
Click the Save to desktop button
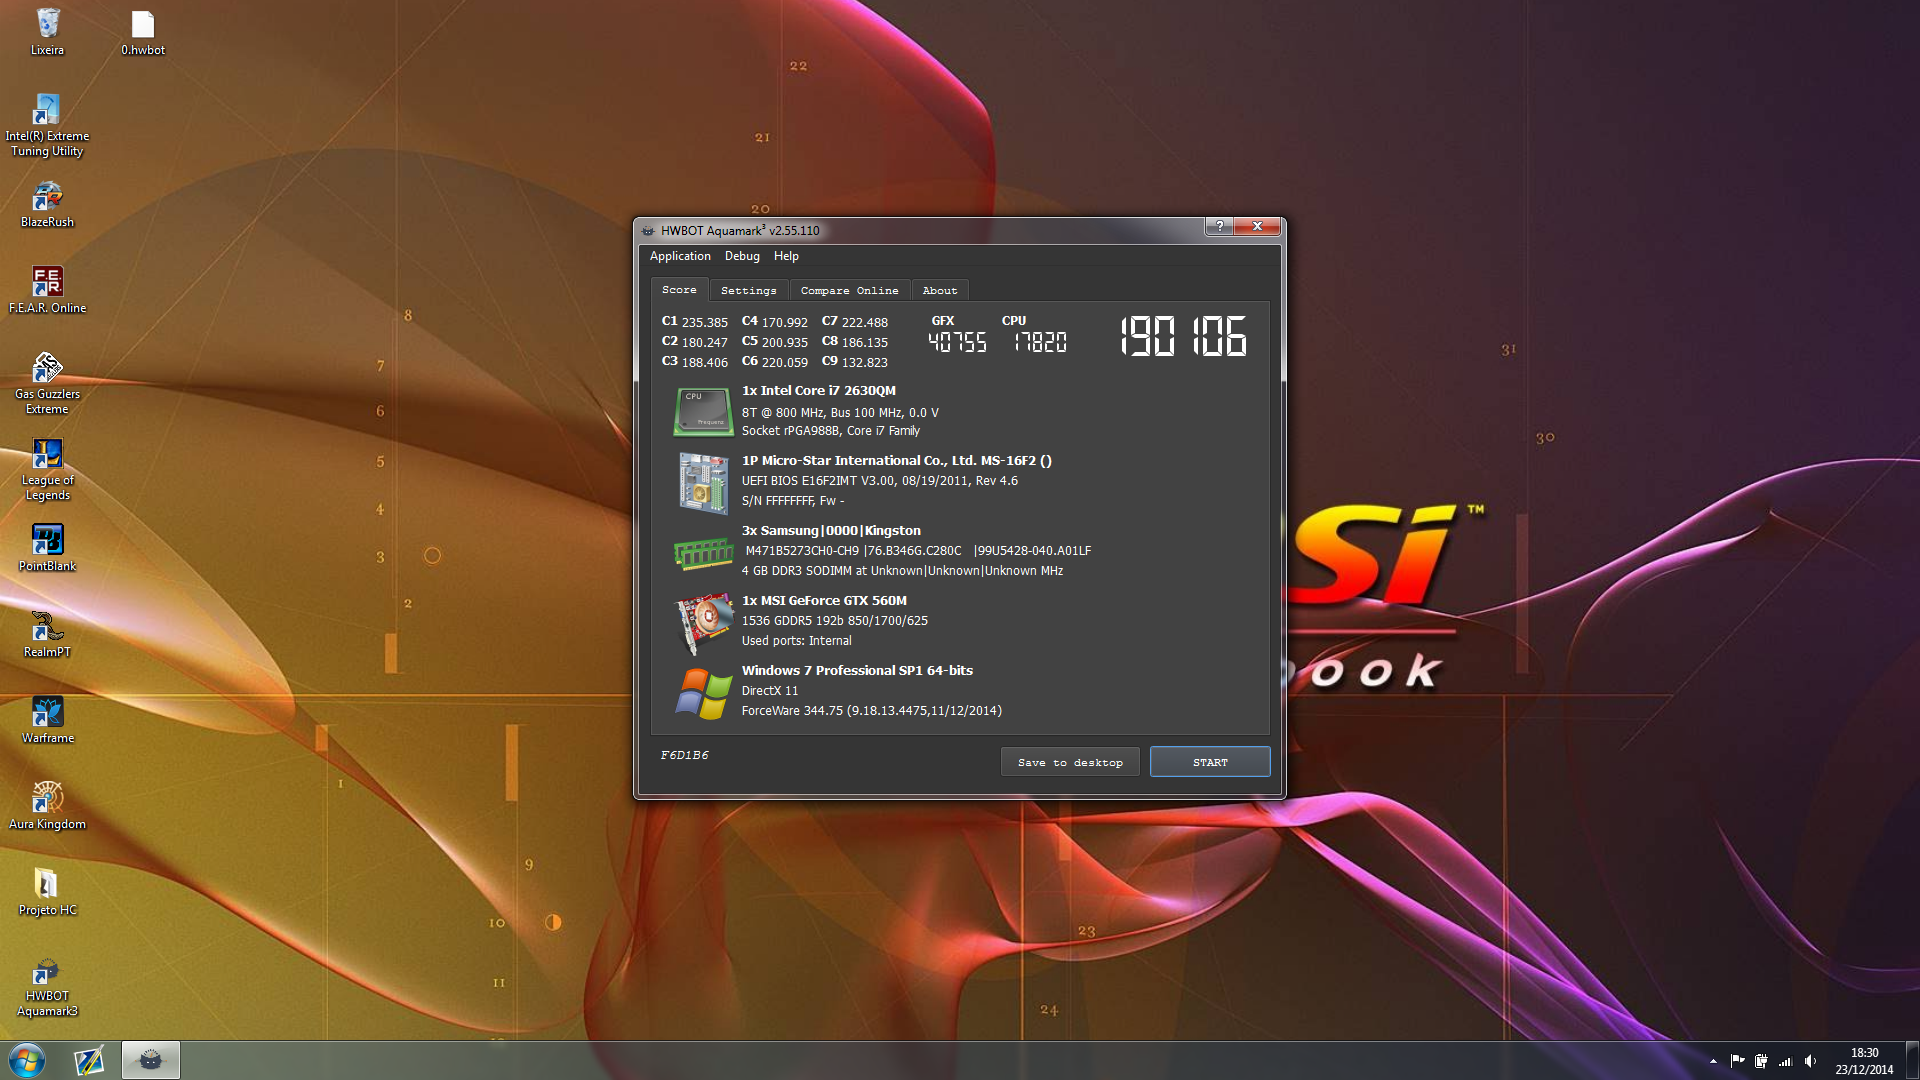(1070, 762)
